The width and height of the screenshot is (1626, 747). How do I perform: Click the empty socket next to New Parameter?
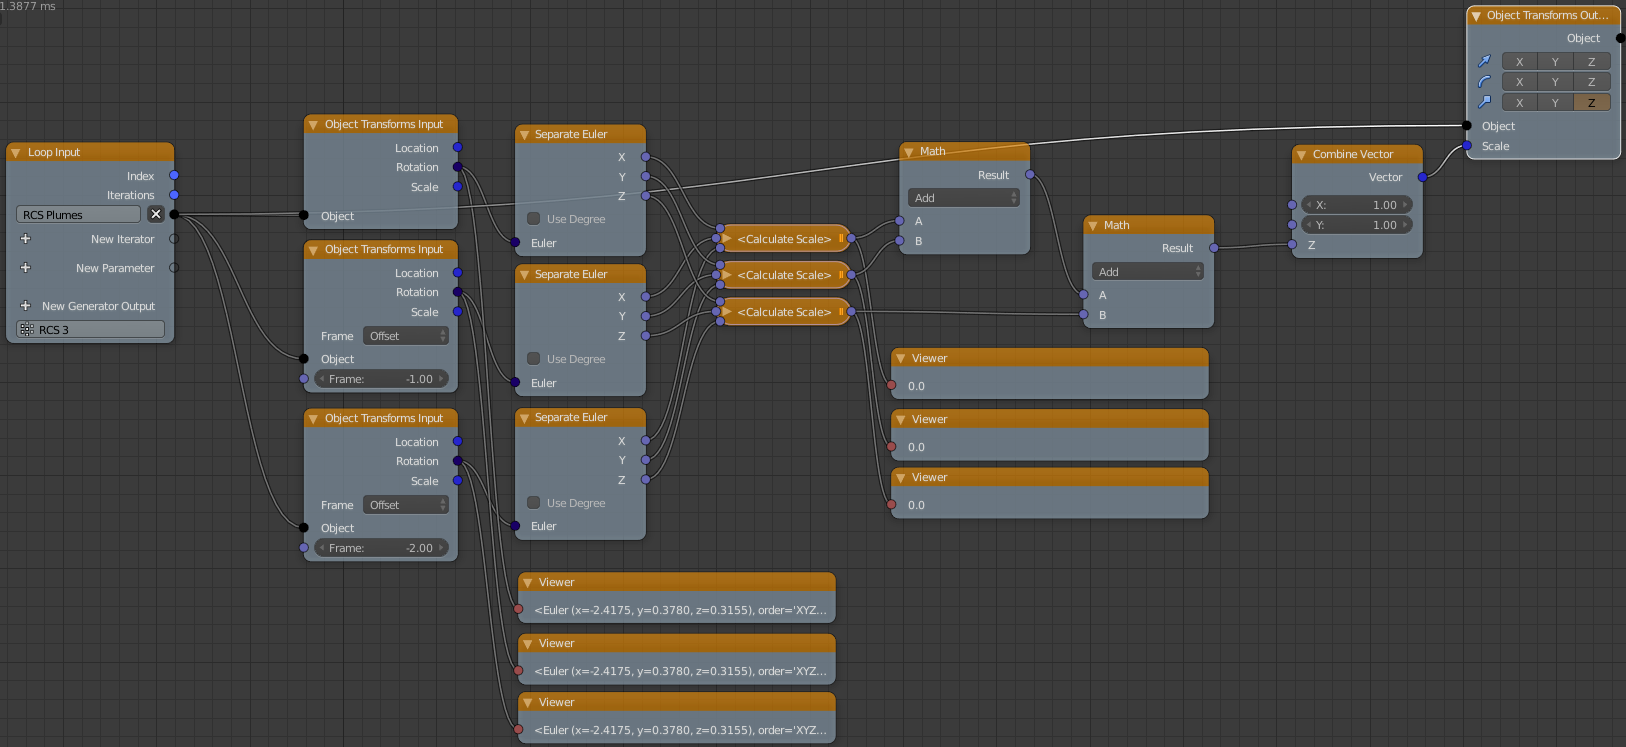click(174, 268)
